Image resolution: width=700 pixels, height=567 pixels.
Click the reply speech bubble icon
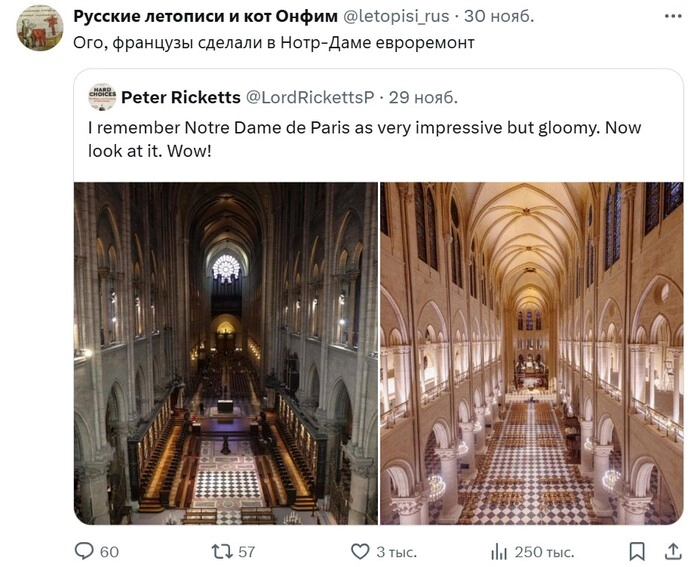click(x=84, y=551)
